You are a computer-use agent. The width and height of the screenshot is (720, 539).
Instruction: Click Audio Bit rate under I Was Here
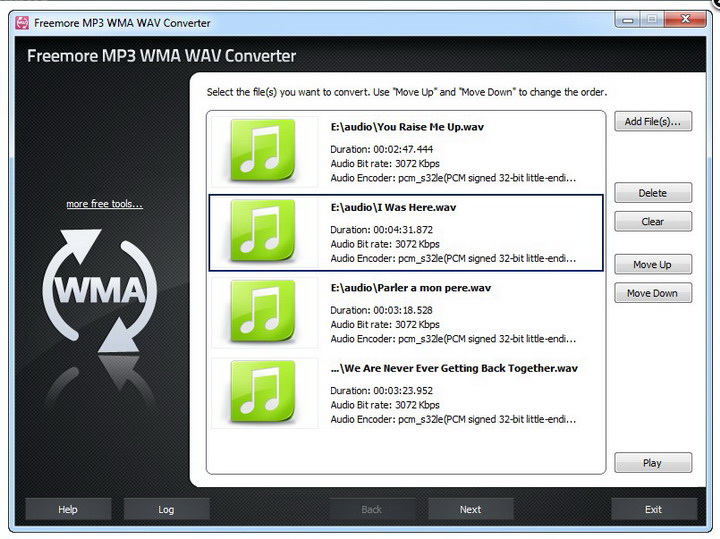click(x=385, y=244)
